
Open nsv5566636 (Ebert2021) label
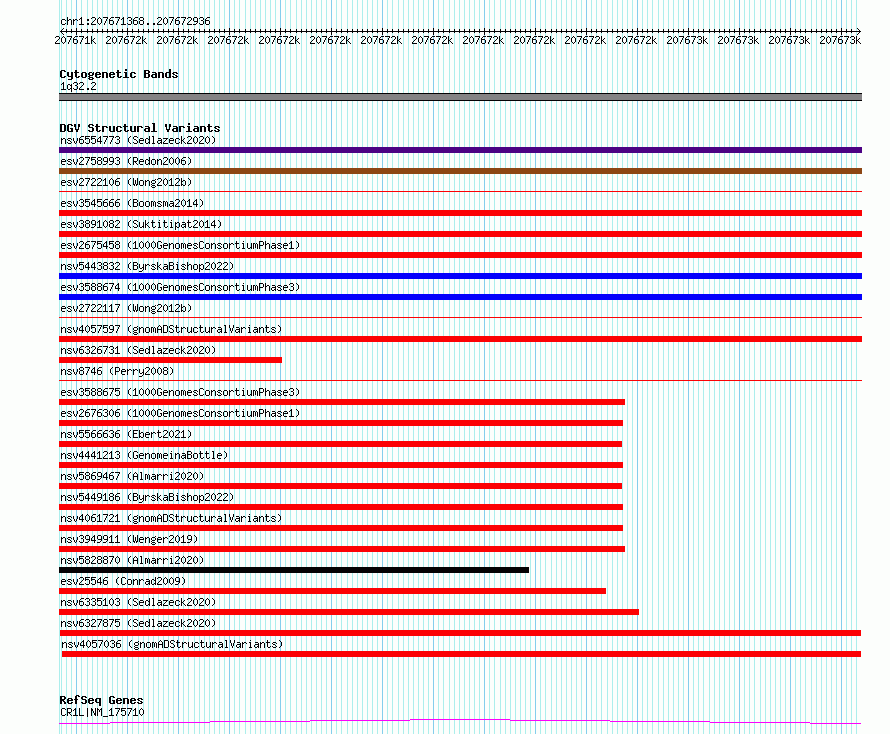126,434
